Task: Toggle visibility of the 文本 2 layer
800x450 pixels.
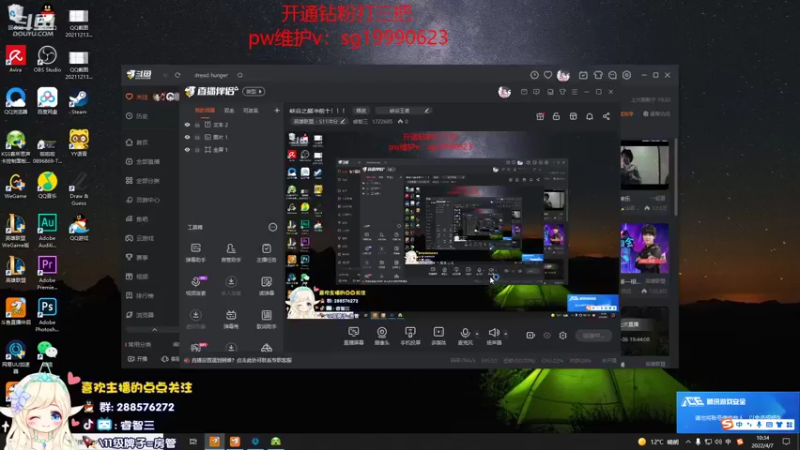Action: click(187, 124)
